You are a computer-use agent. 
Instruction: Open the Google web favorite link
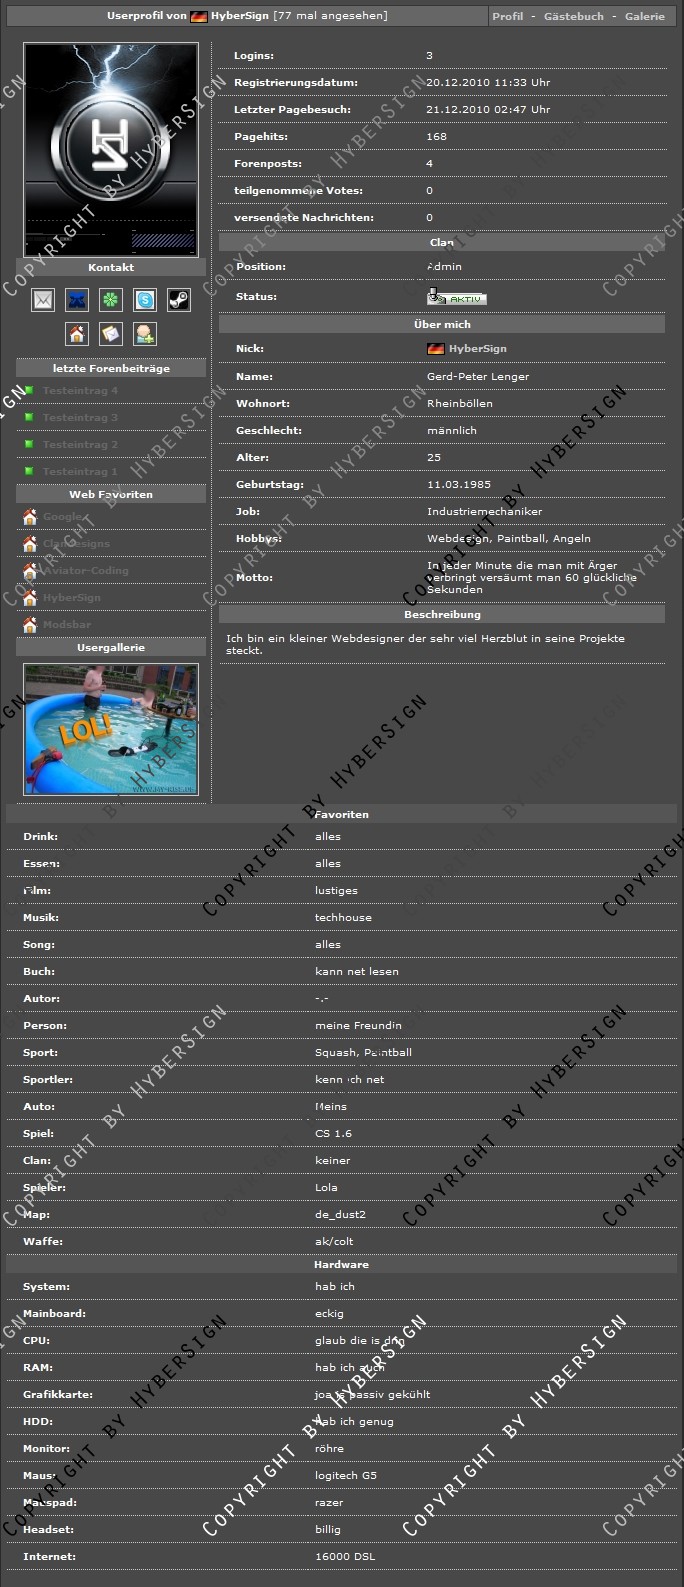(61, 516)
